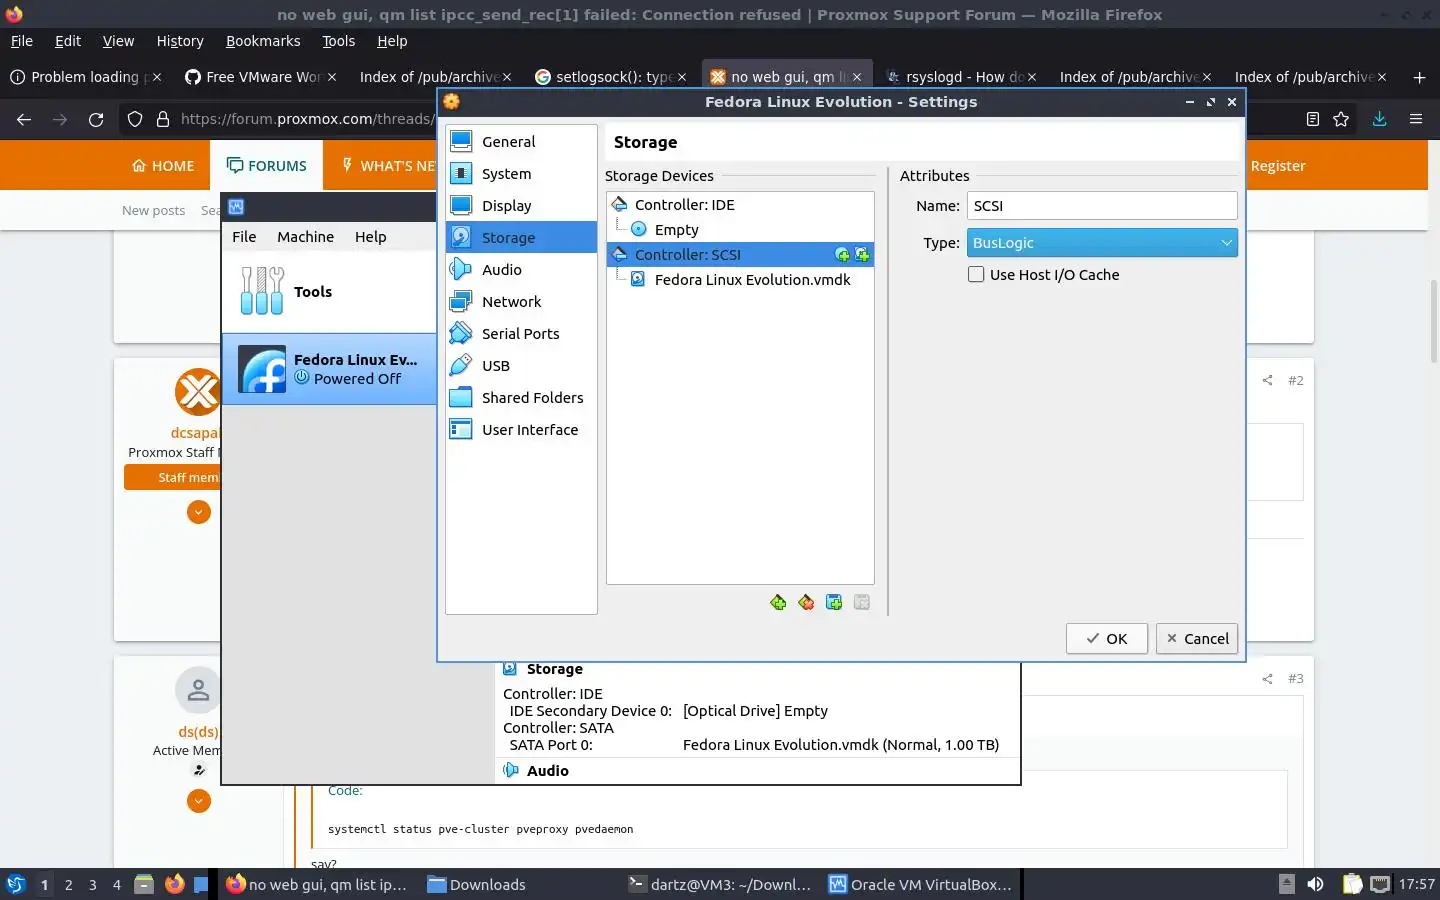Select Storage in the settings sidebar
Image resolution: width=1440 pixels, height=900 pixels.
pyautogui.click(x=521, y=238)
